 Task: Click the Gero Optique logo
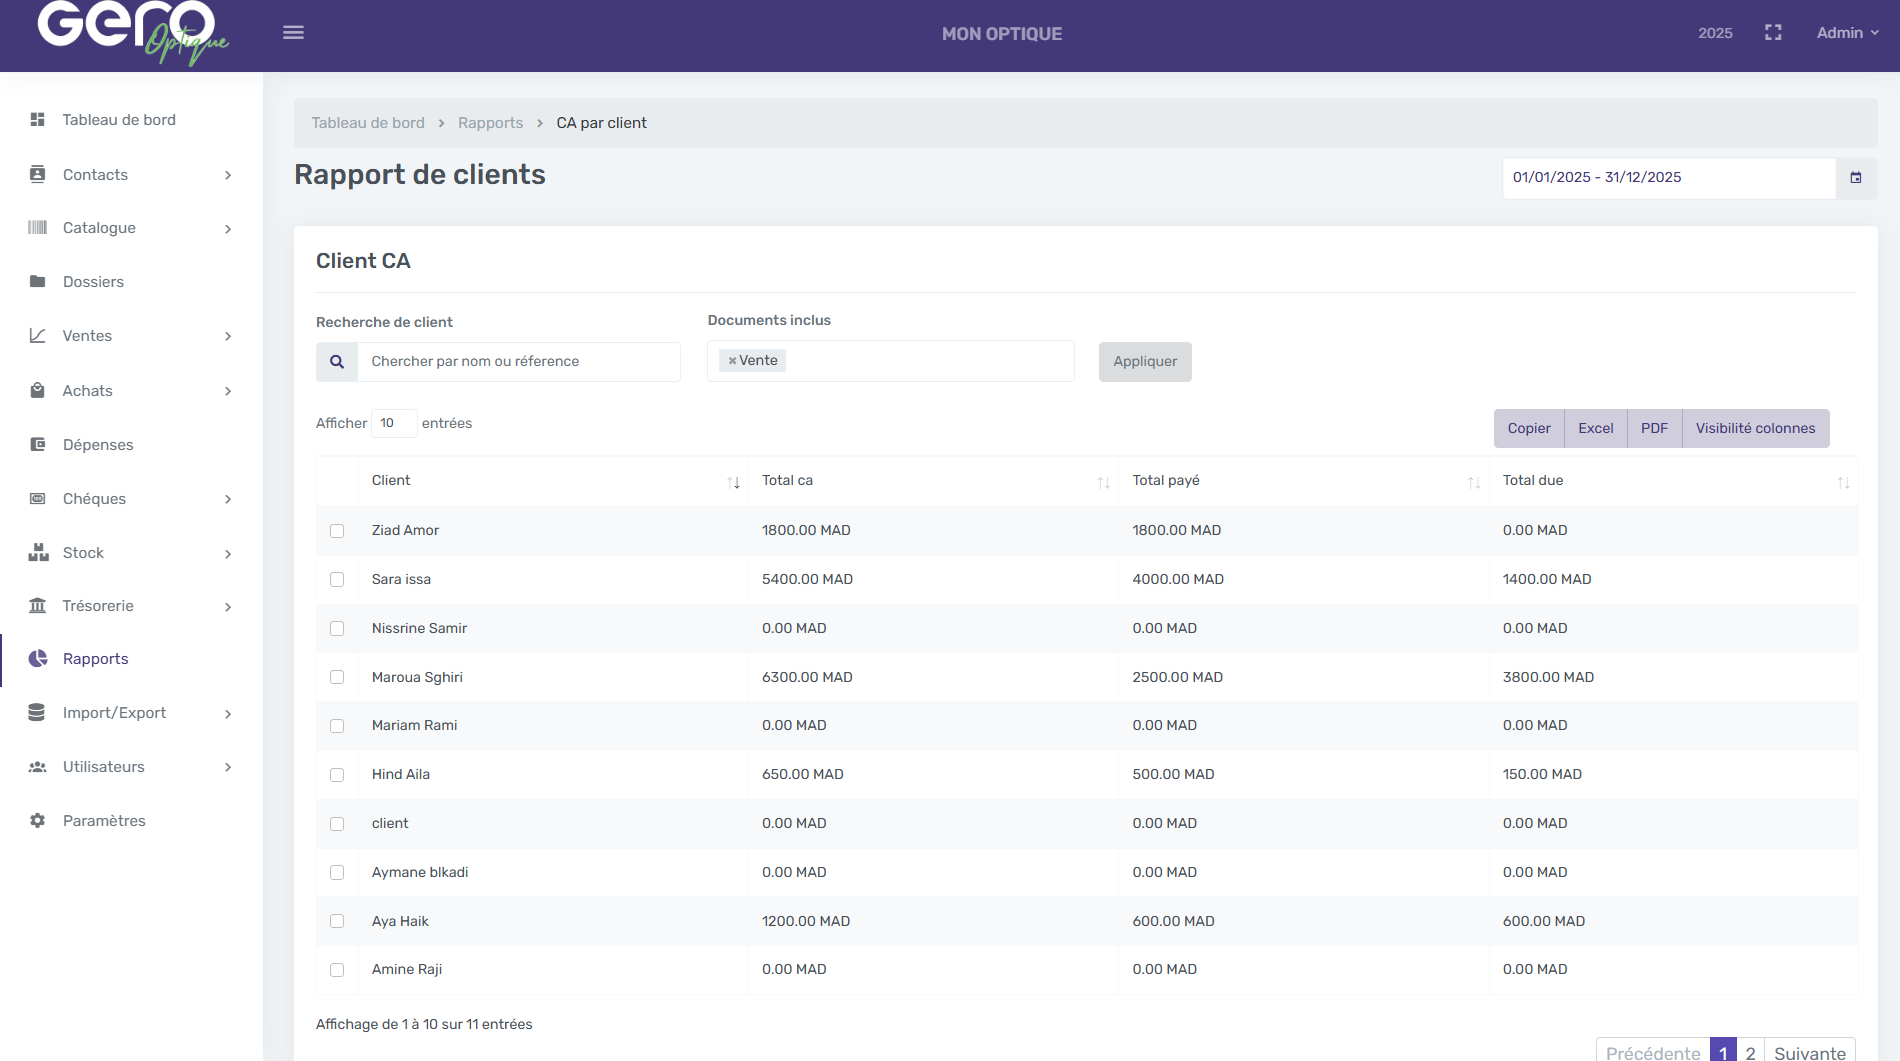coord(132,33)
